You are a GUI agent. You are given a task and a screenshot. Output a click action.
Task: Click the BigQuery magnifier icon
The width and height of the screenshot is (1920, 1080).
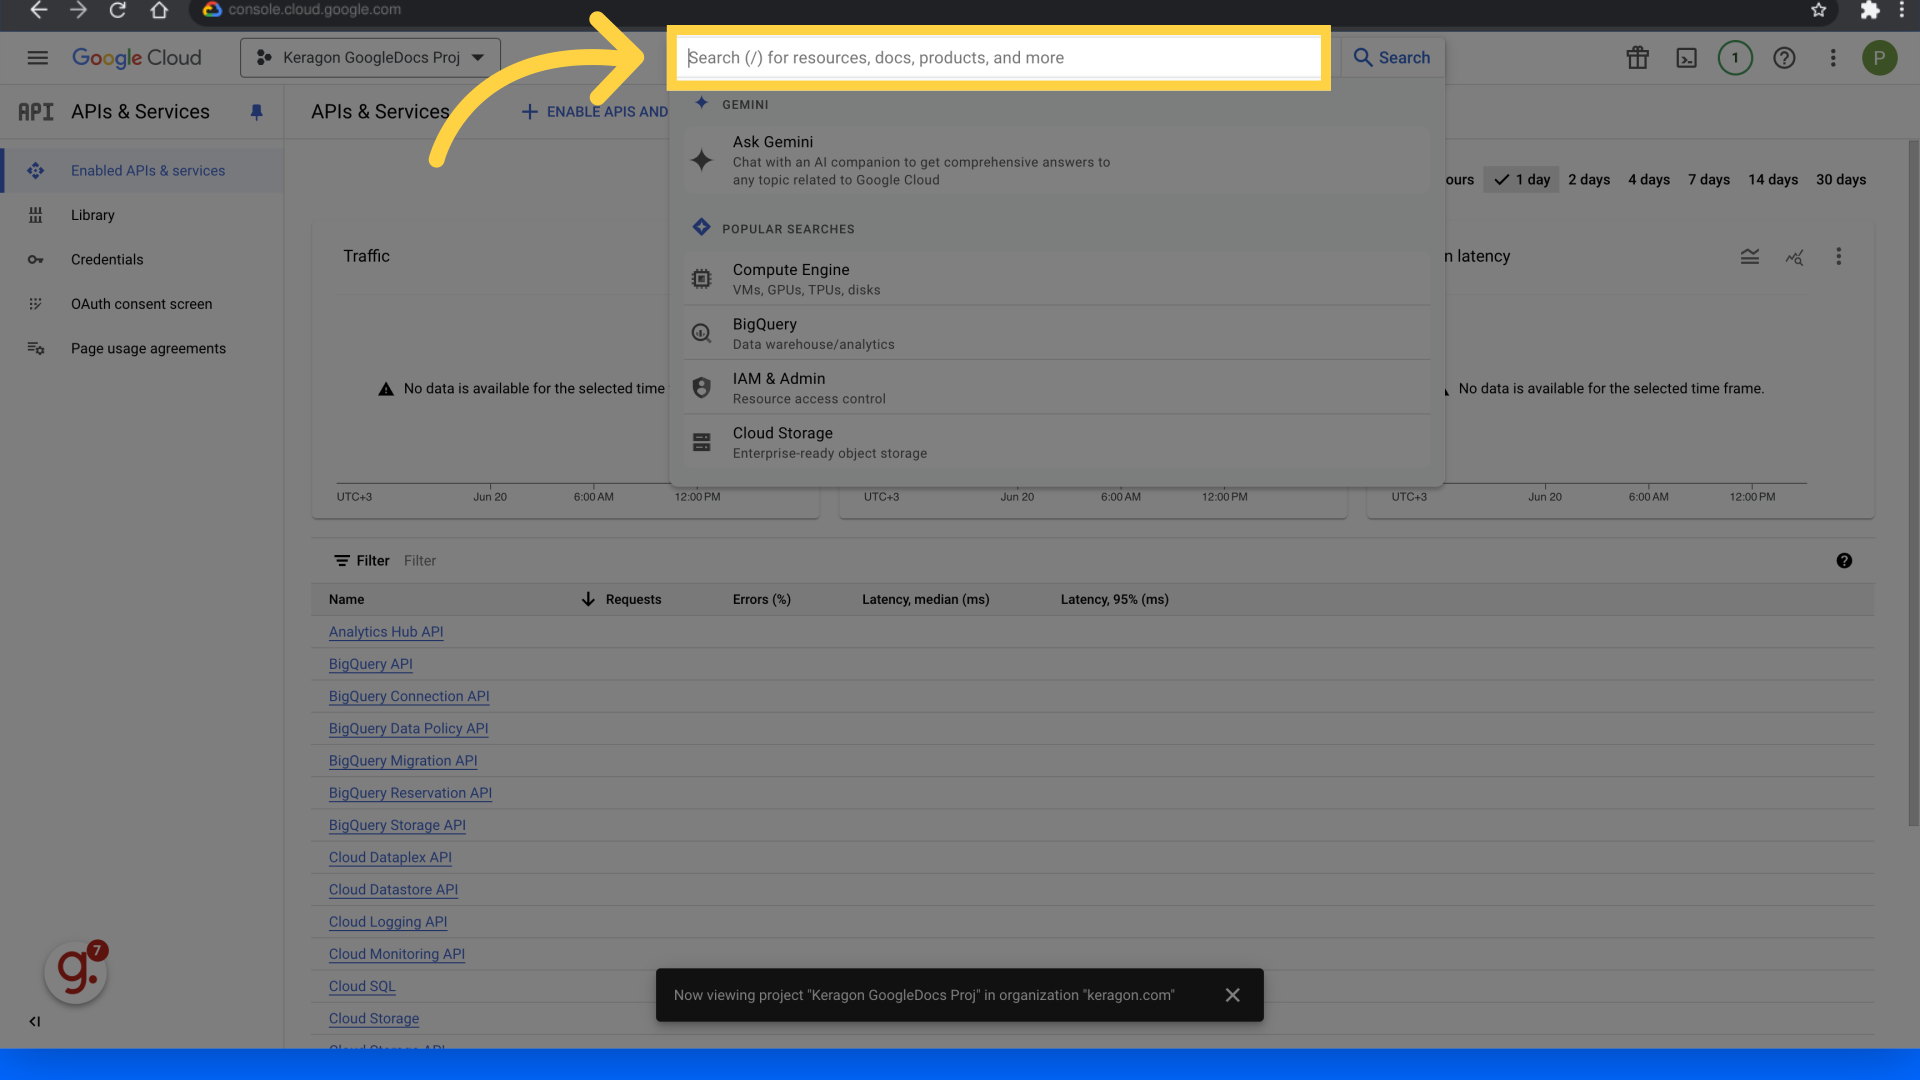(x=702, y=333)
